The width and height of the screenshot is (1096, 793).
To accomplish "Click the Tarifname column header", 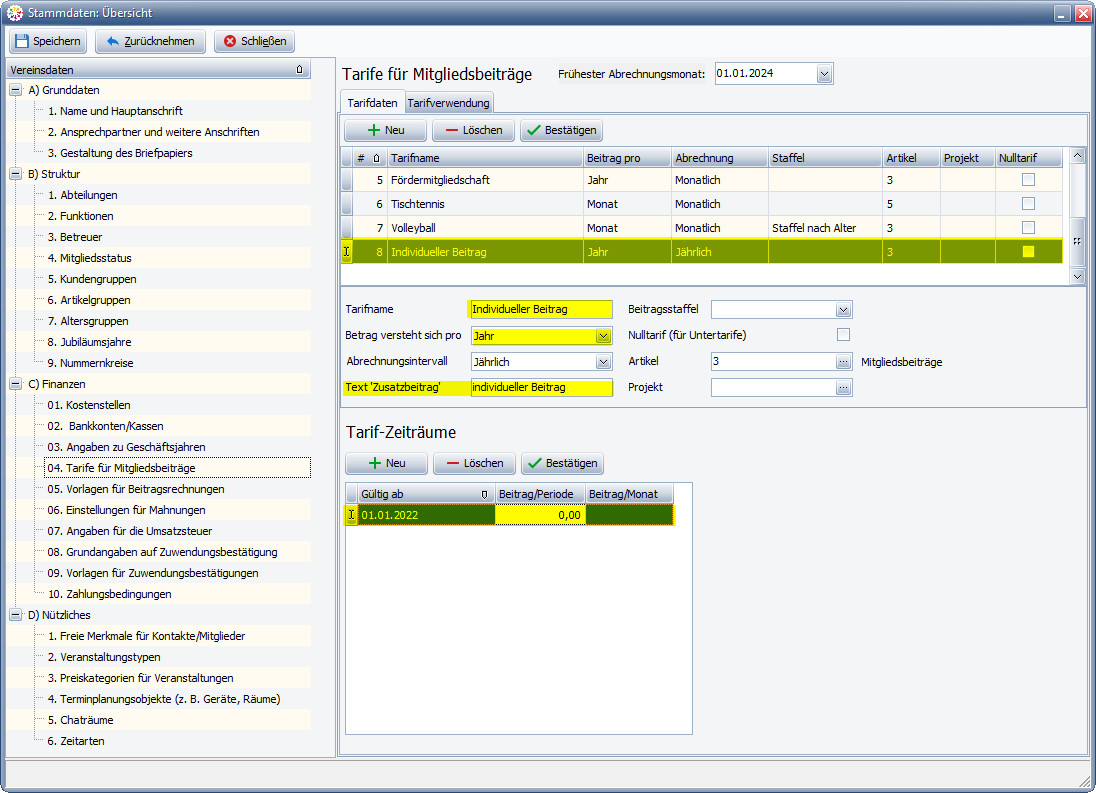I will 485,158.
